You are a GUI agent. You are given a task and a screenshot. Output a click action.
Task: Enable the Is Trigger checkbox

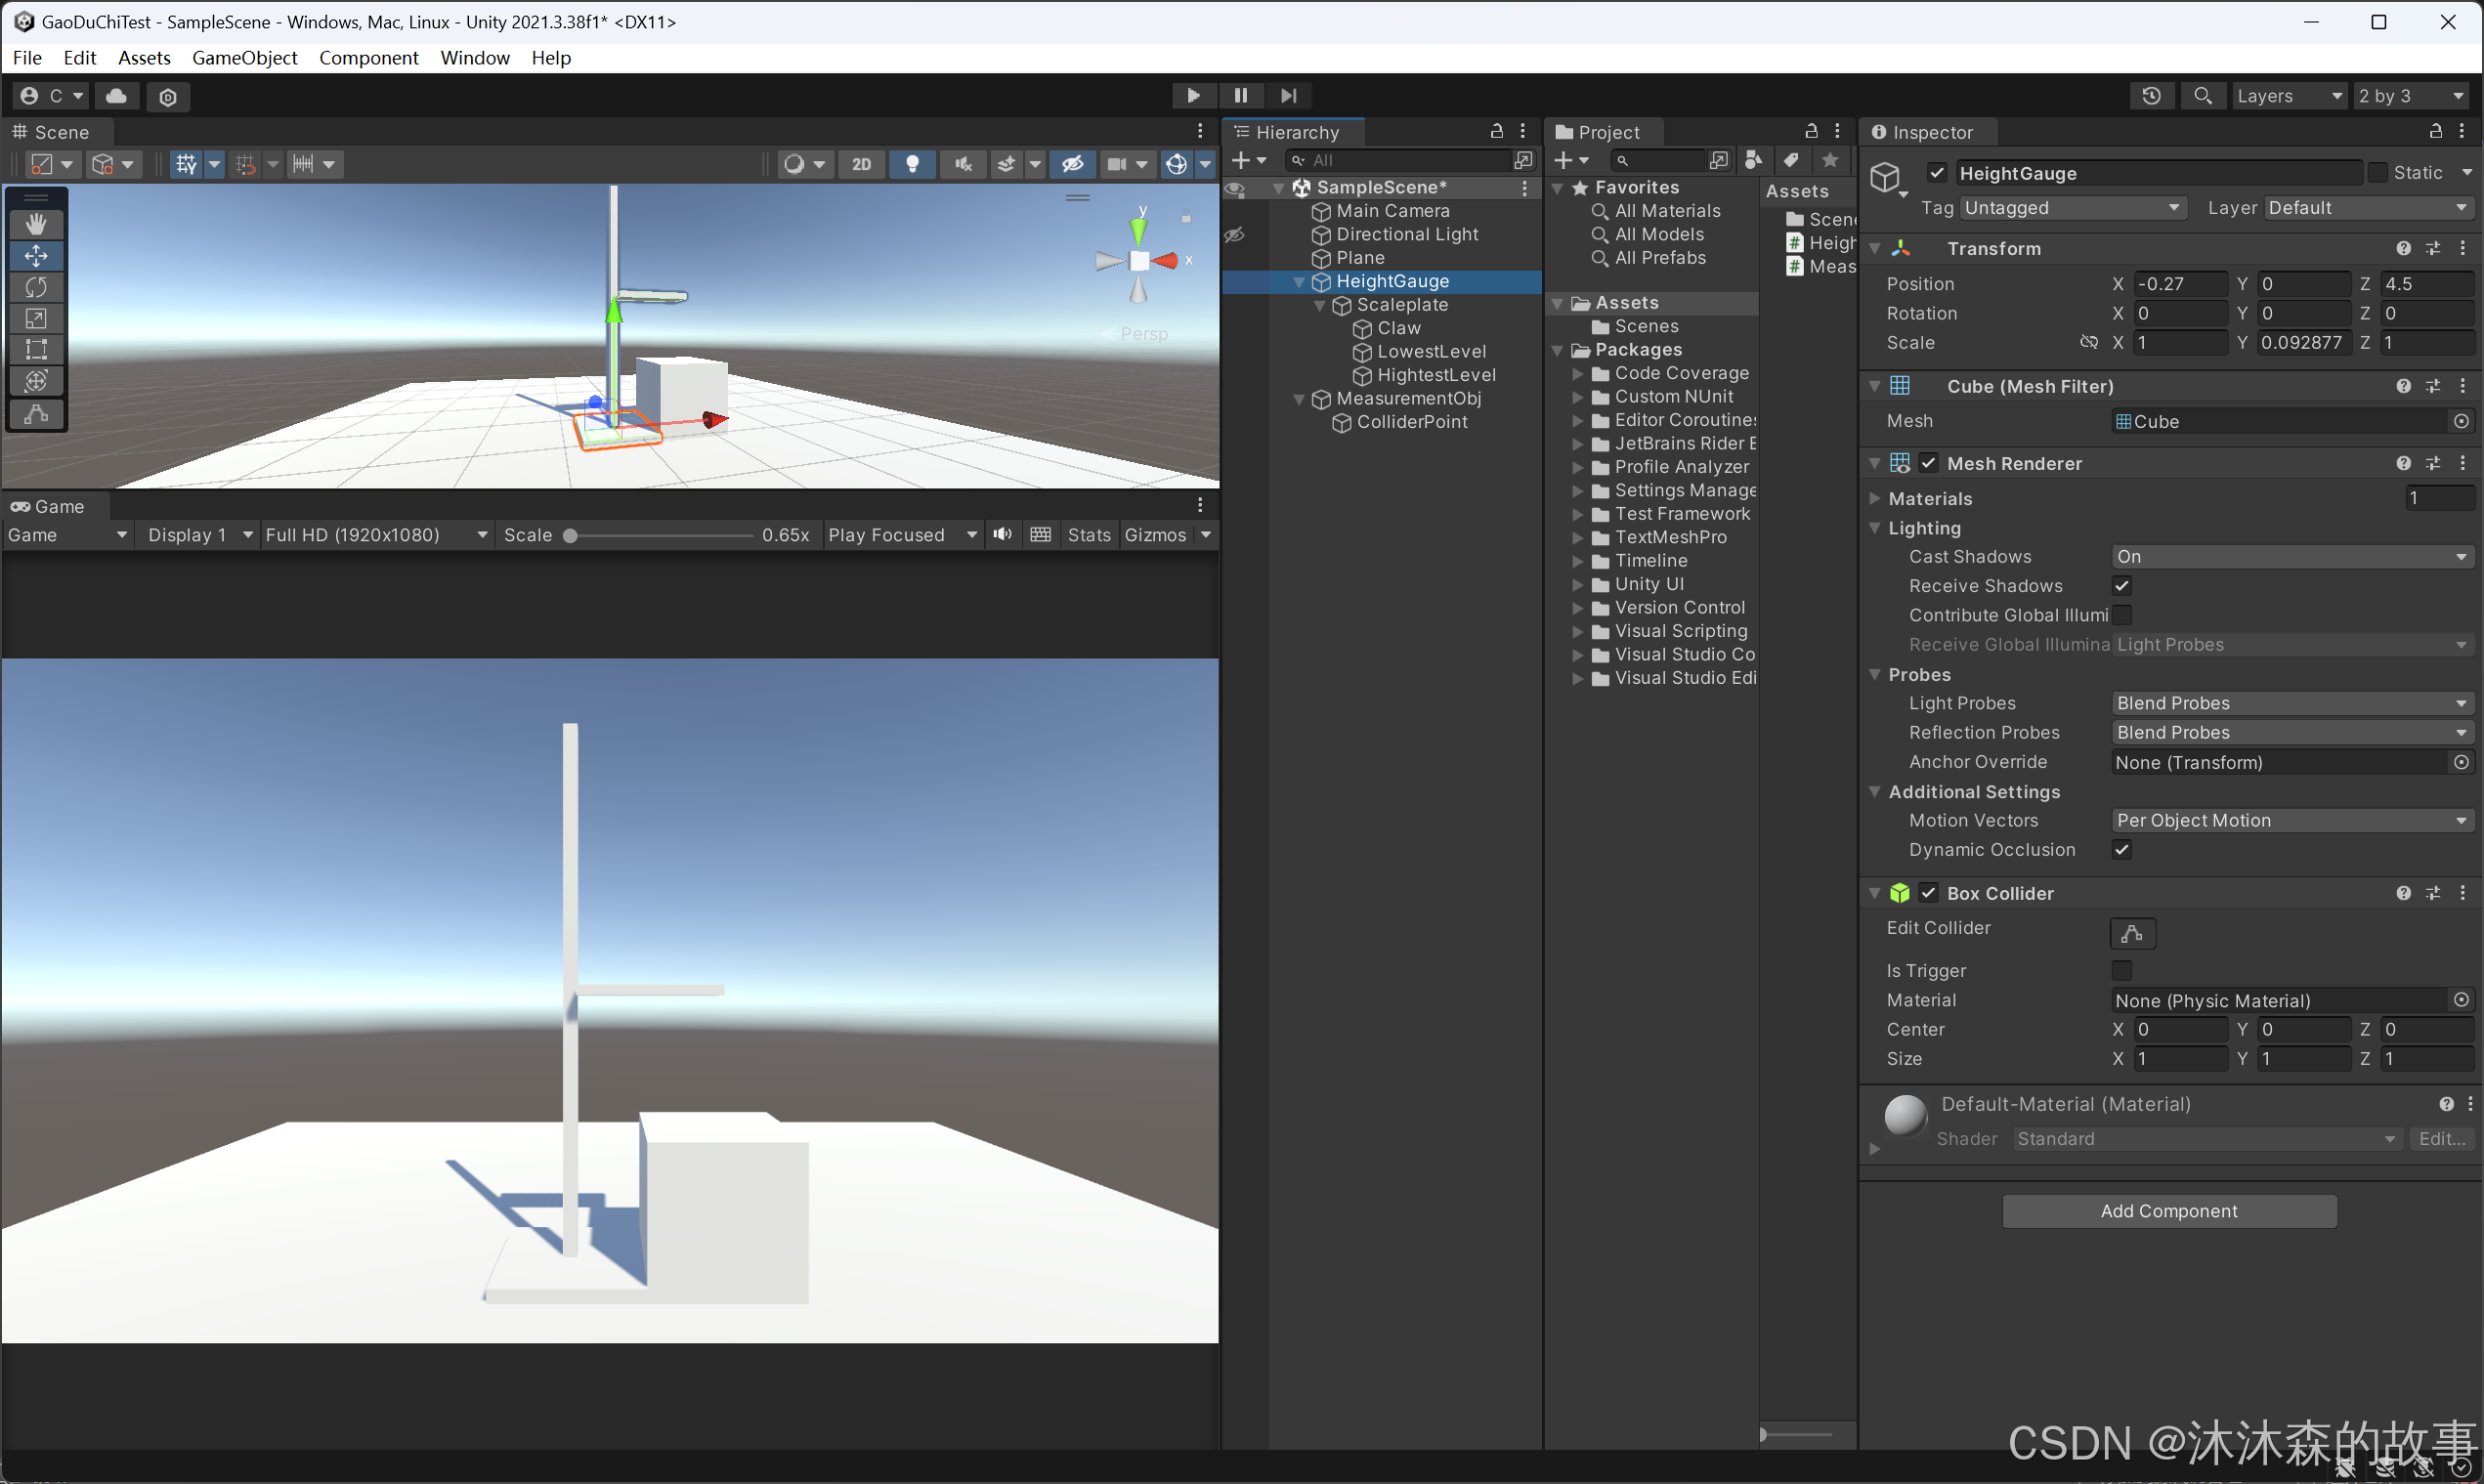click(2121, 970)
